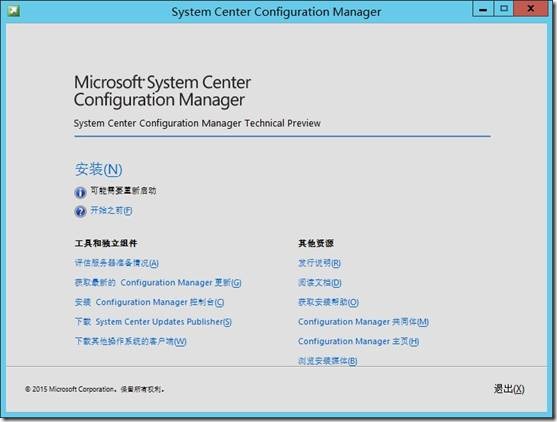
Task: Open 获取安装帮助(O) link
Action: point(329,302)
